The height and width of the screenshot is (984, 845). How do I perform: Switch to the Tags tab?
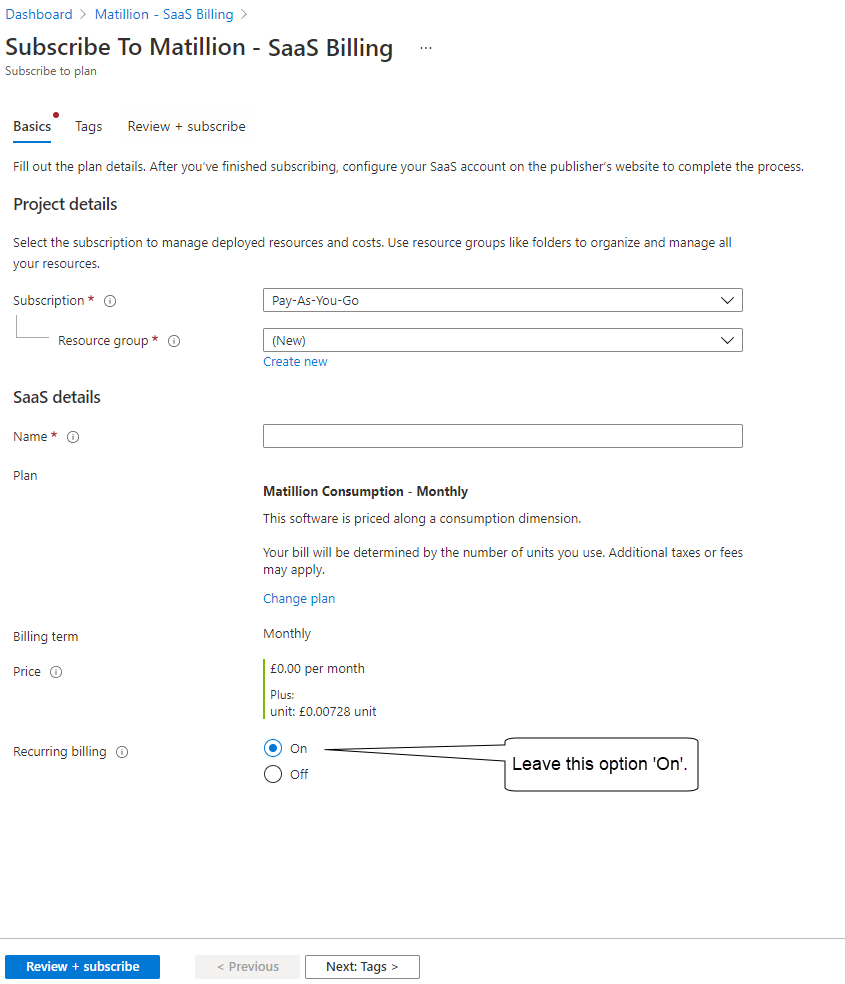[x=88, y=126]
